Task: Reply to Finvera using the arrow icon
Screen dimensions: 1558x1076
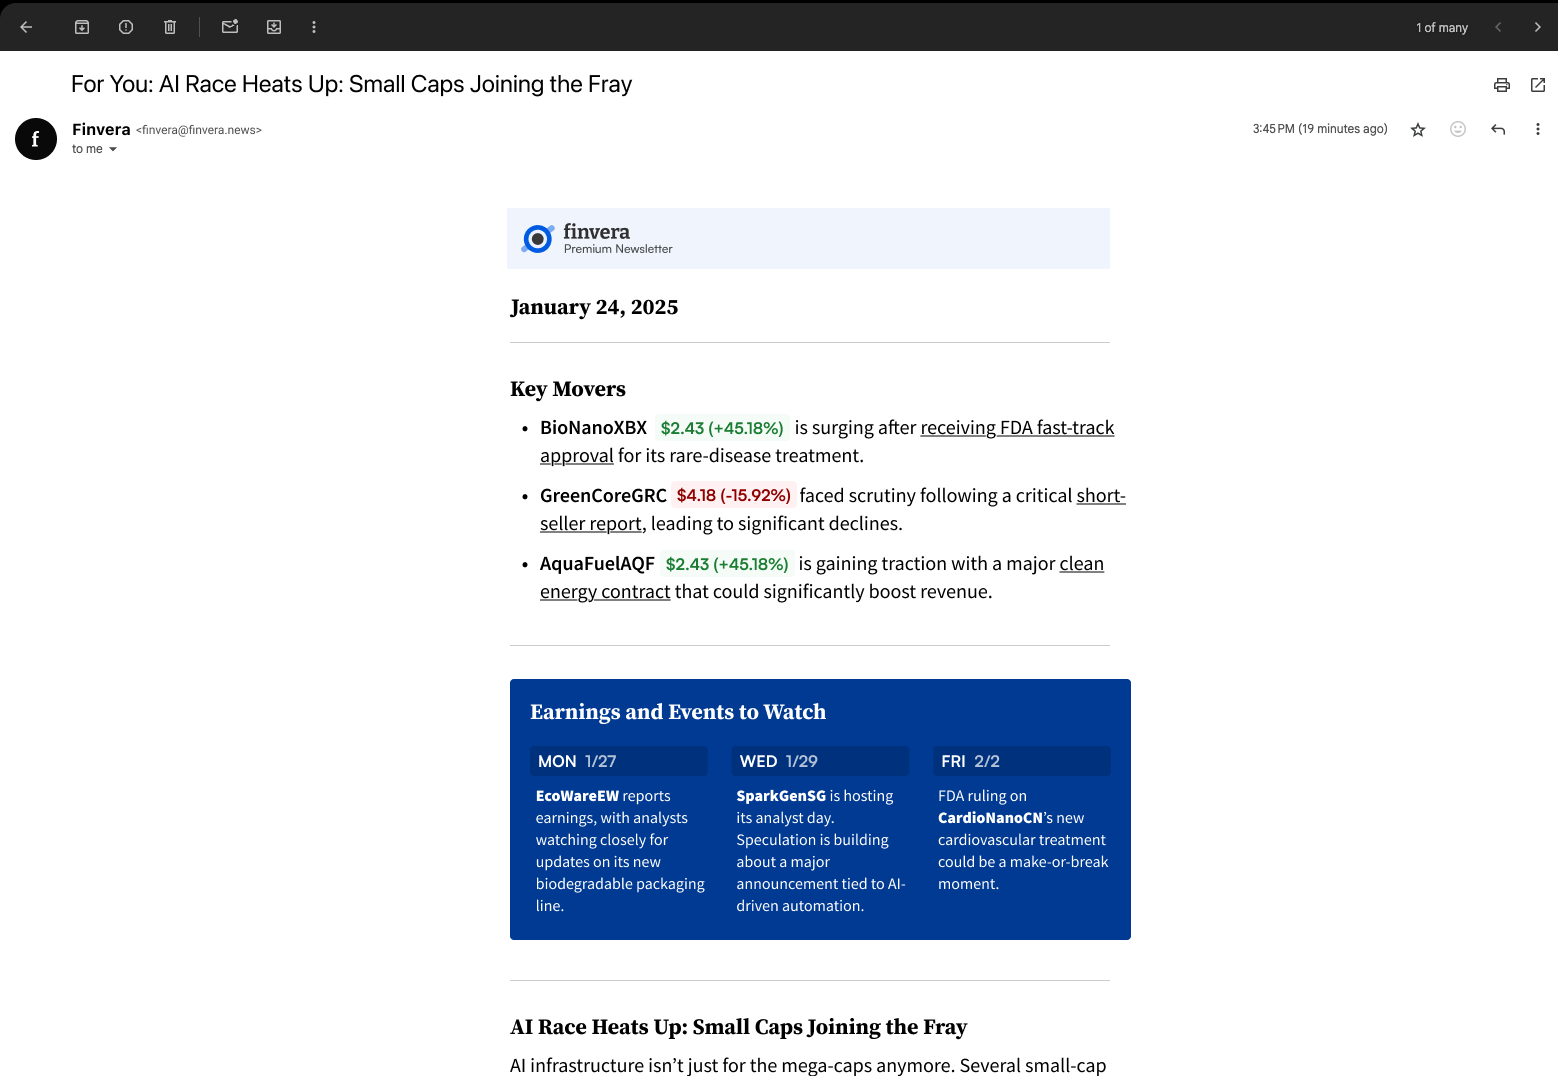Action: (1497, 129)
